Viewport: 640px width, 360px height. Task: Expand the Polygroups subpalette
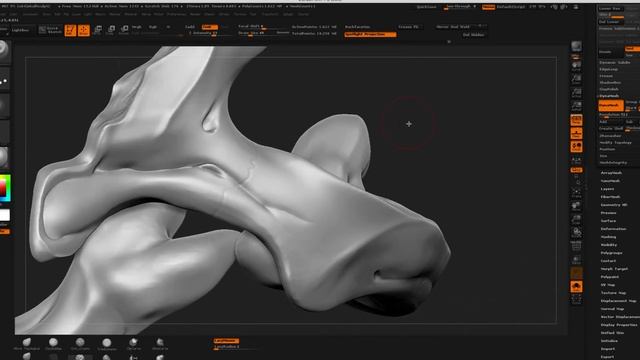pos(611,253)
